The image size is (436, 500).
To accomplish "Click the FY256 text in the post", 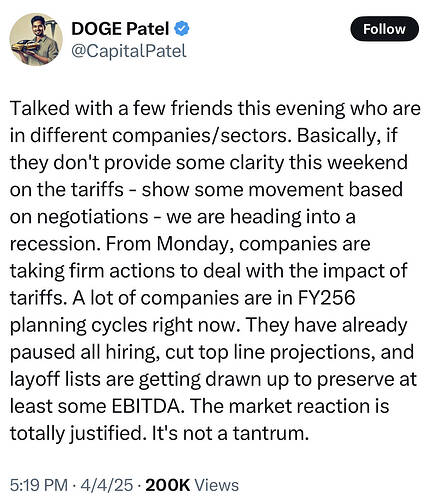I will [x=326, y=298].
